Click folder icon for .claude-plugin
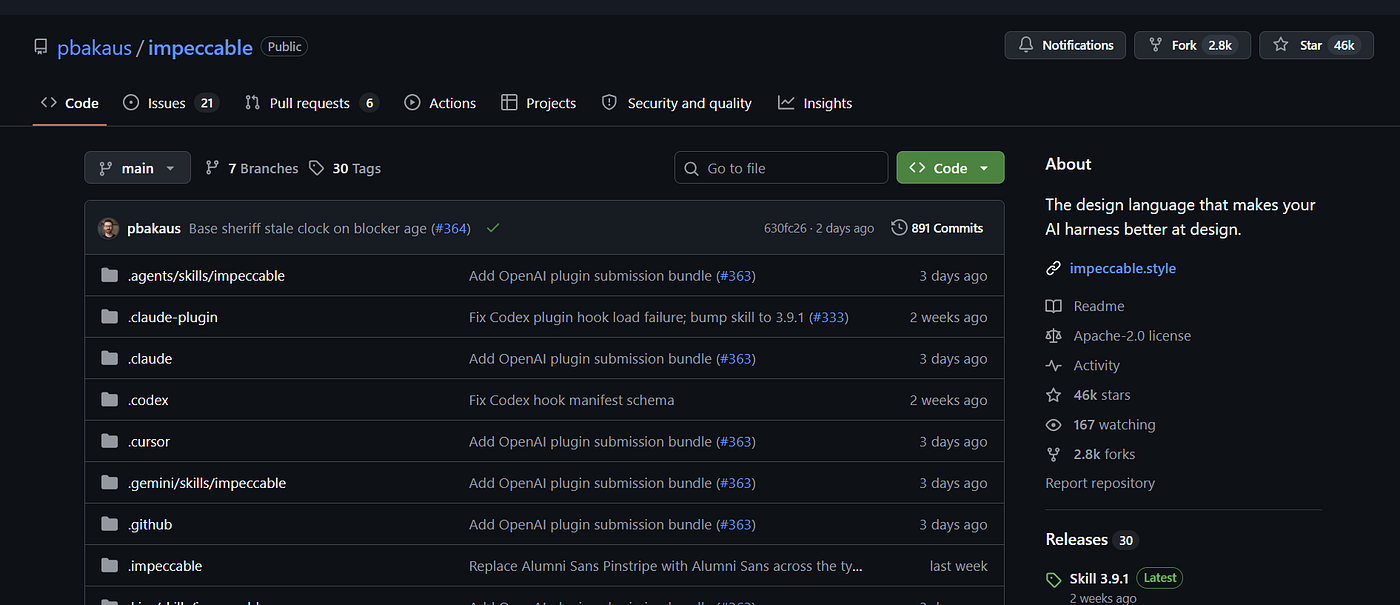1400x605 pixels. click(x=109, y=317)
